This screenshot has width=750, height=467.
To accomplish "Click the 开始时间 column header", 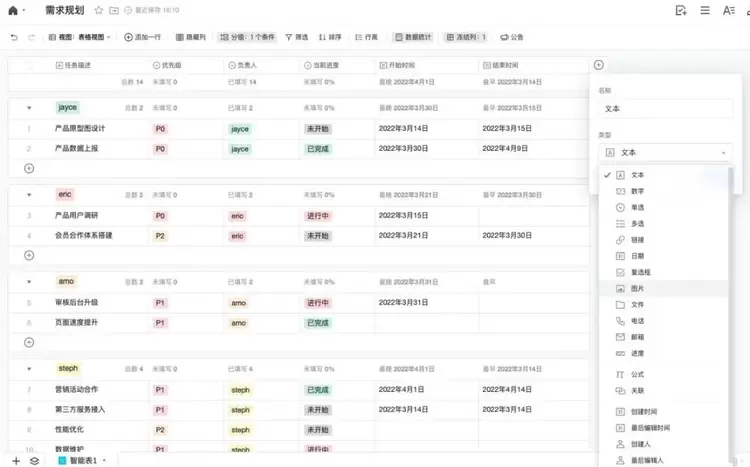I will tap(397, 65).
